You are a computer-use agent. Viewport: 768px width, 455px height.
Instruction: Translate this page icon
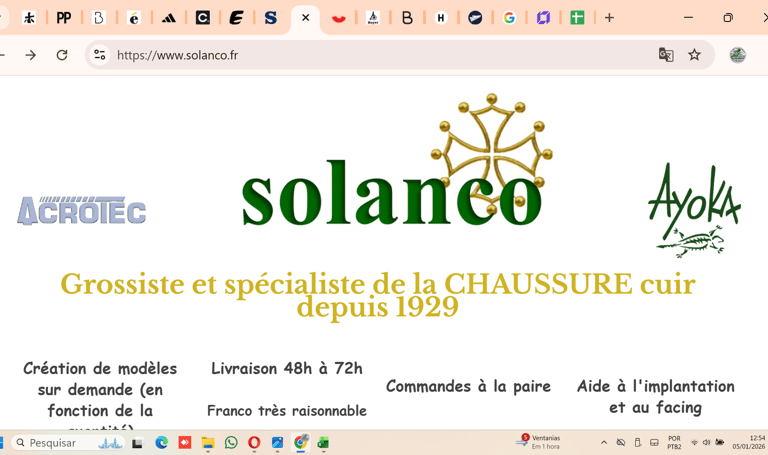pos(666,55)
